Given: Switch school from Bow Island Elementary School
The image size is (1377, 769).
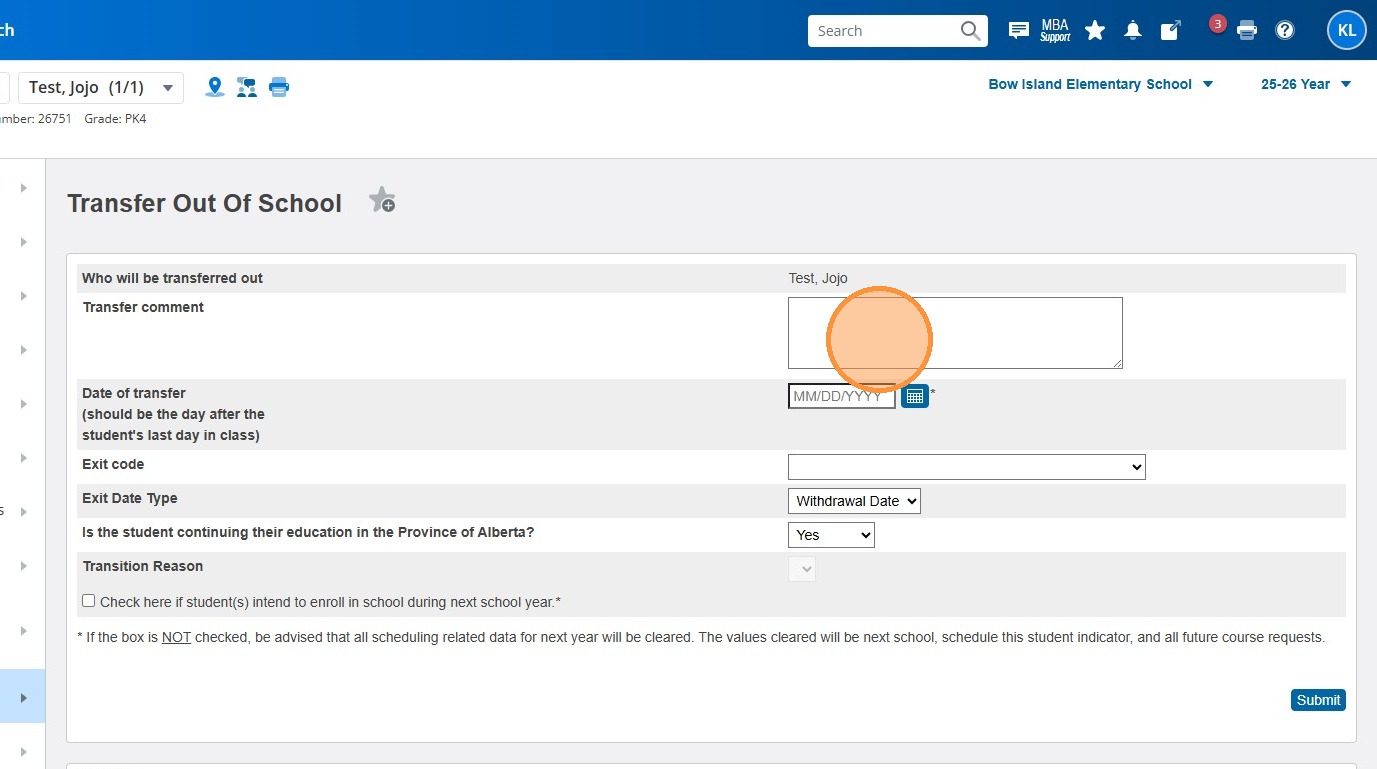Looking at the screenshot, I should [x=1100, y=84].
